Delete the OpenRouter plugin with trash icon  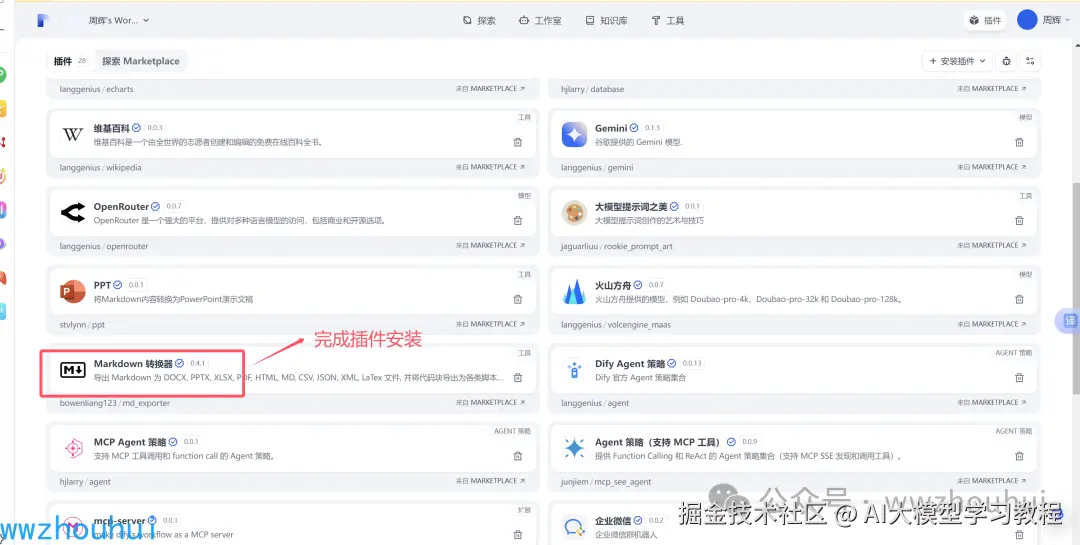pos(517,220)
